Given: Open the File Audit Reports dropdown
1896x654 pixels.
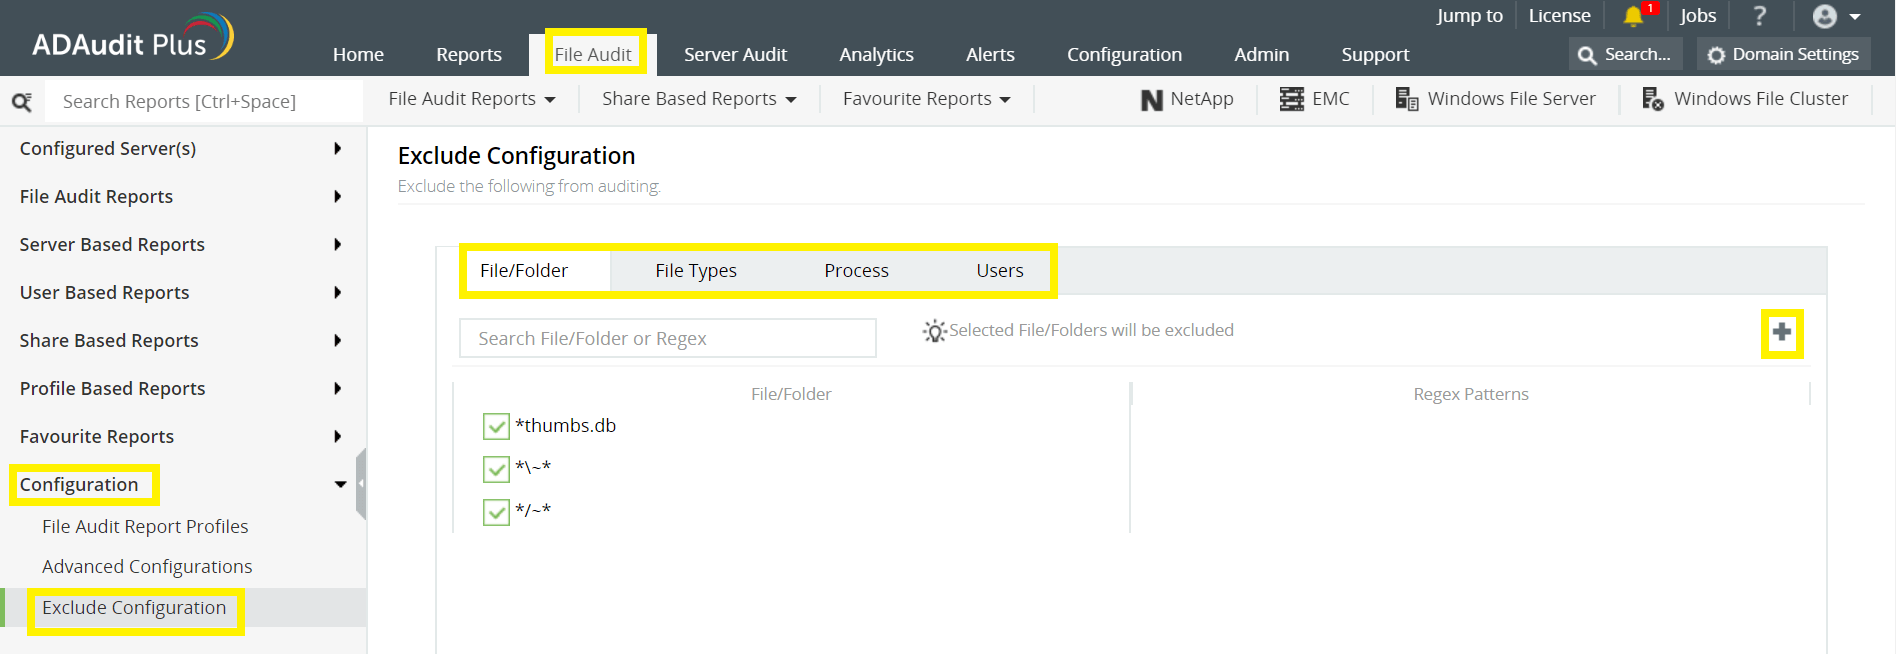Looking at the screenshot, I should point(471,99).
